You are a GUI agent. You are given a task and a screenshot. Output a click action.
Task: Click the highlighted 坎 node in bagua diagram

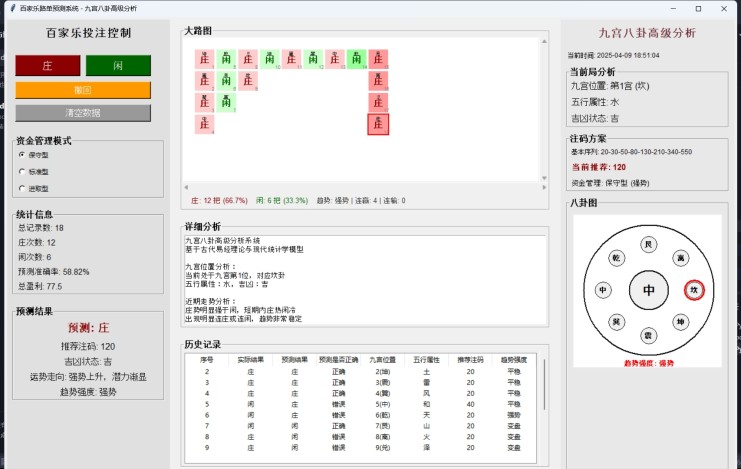click(693, 290)
